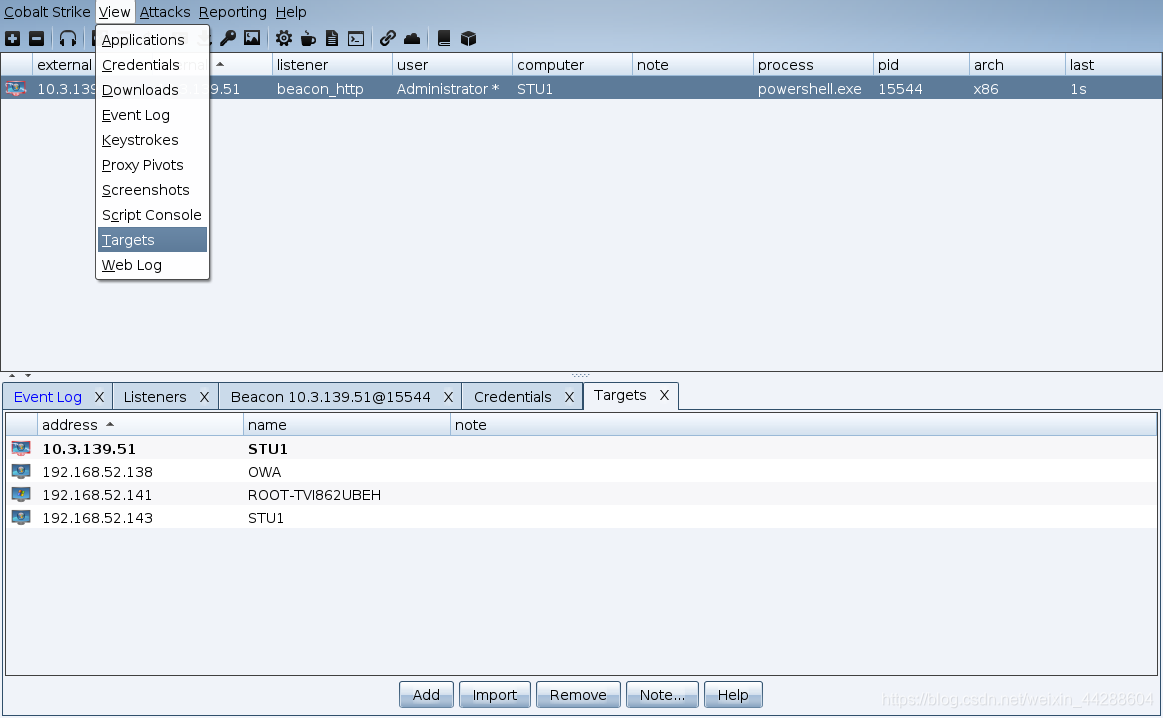Click the coffee cup Java applet icon
The image size is (1163, 718).
click(308, 39)
